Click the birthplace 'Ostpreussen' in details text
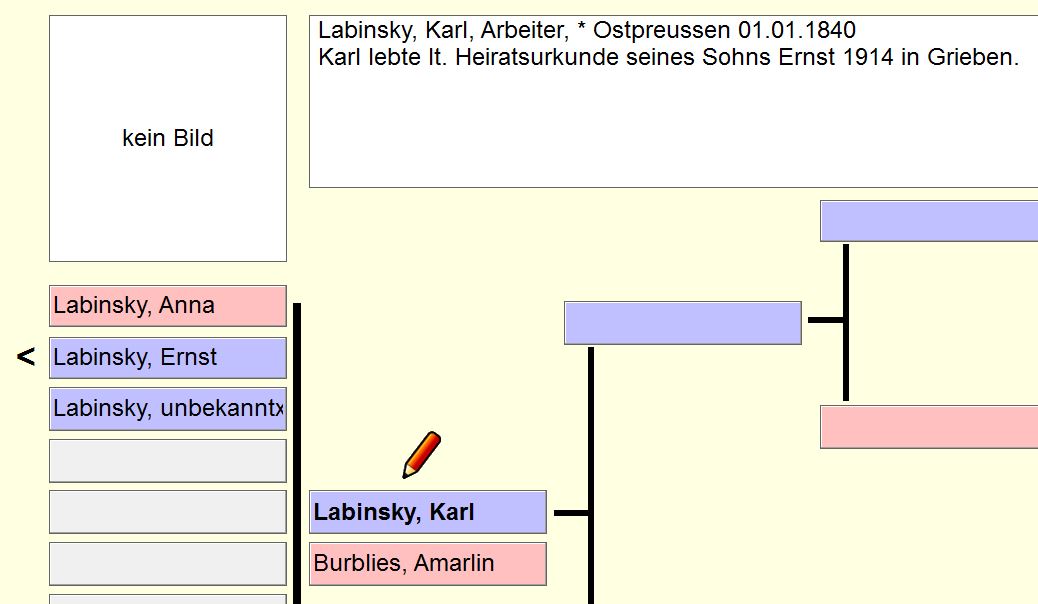Viewport: 1038px width, 604px height. (662, 31)
